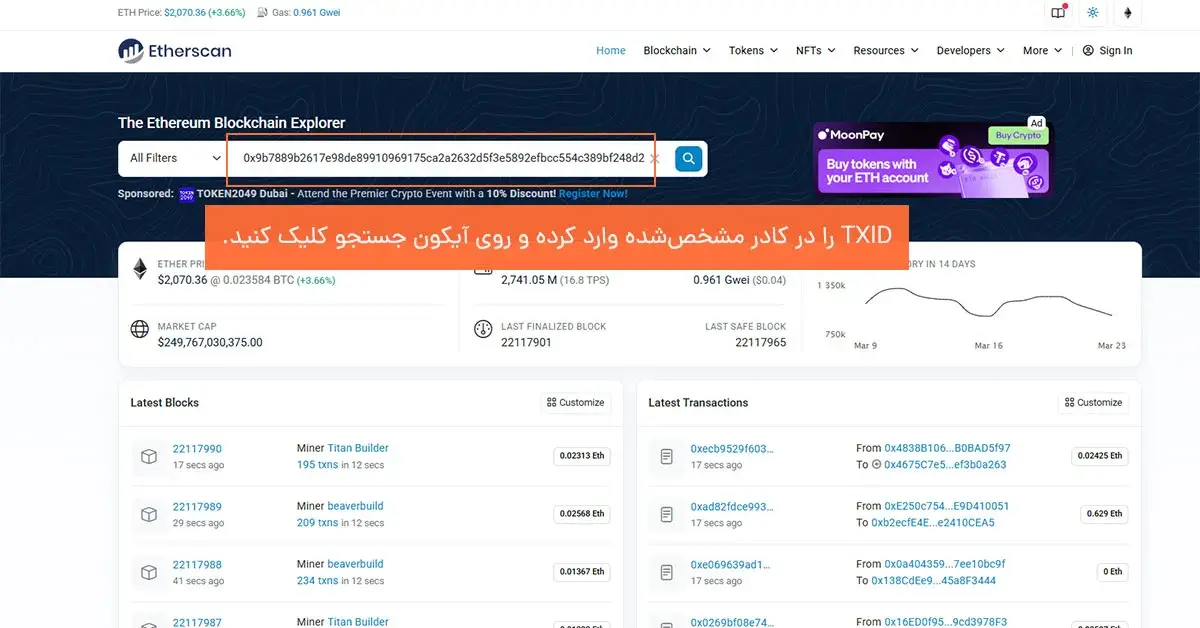The width and height of the screenshot is (1200, 628).
Task: Customize the Latest Transactions panel
Action: tap(1094, 402)
